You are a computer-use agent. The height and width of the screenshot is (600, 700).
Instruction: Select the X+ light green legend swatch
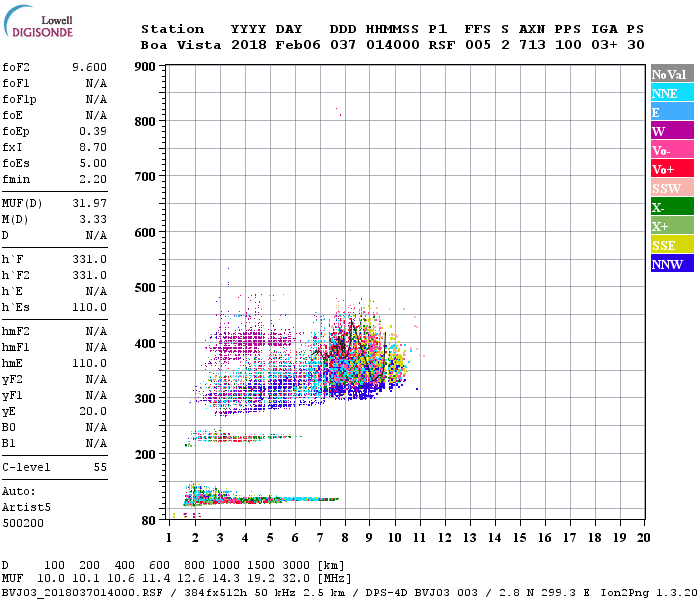(x=672, y=225)
